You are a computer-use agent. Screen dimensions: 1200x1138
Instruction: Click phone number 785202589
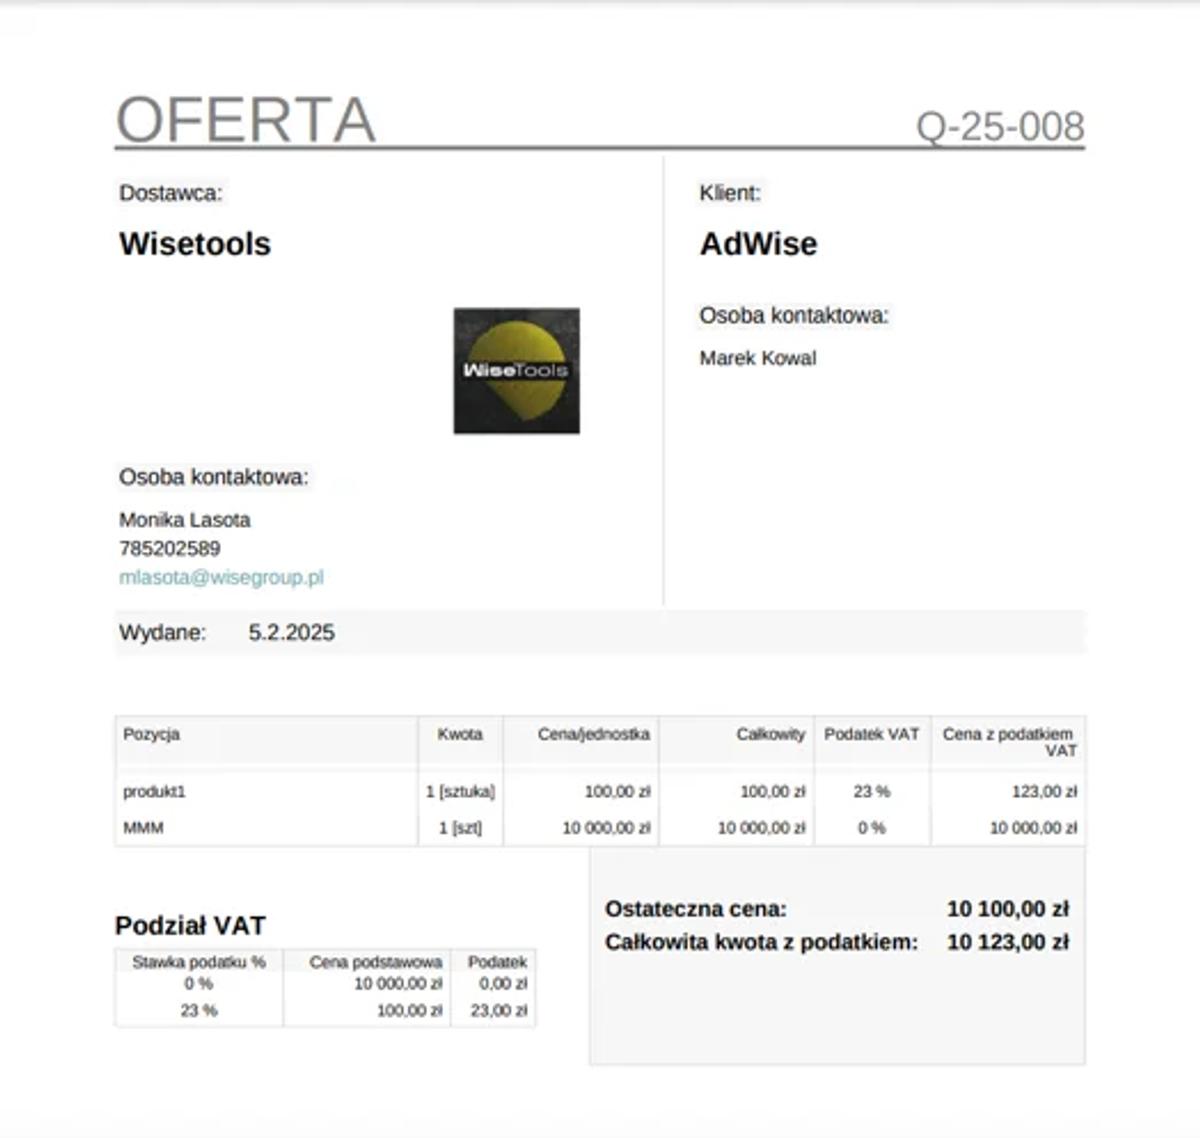tap(170, 548)
